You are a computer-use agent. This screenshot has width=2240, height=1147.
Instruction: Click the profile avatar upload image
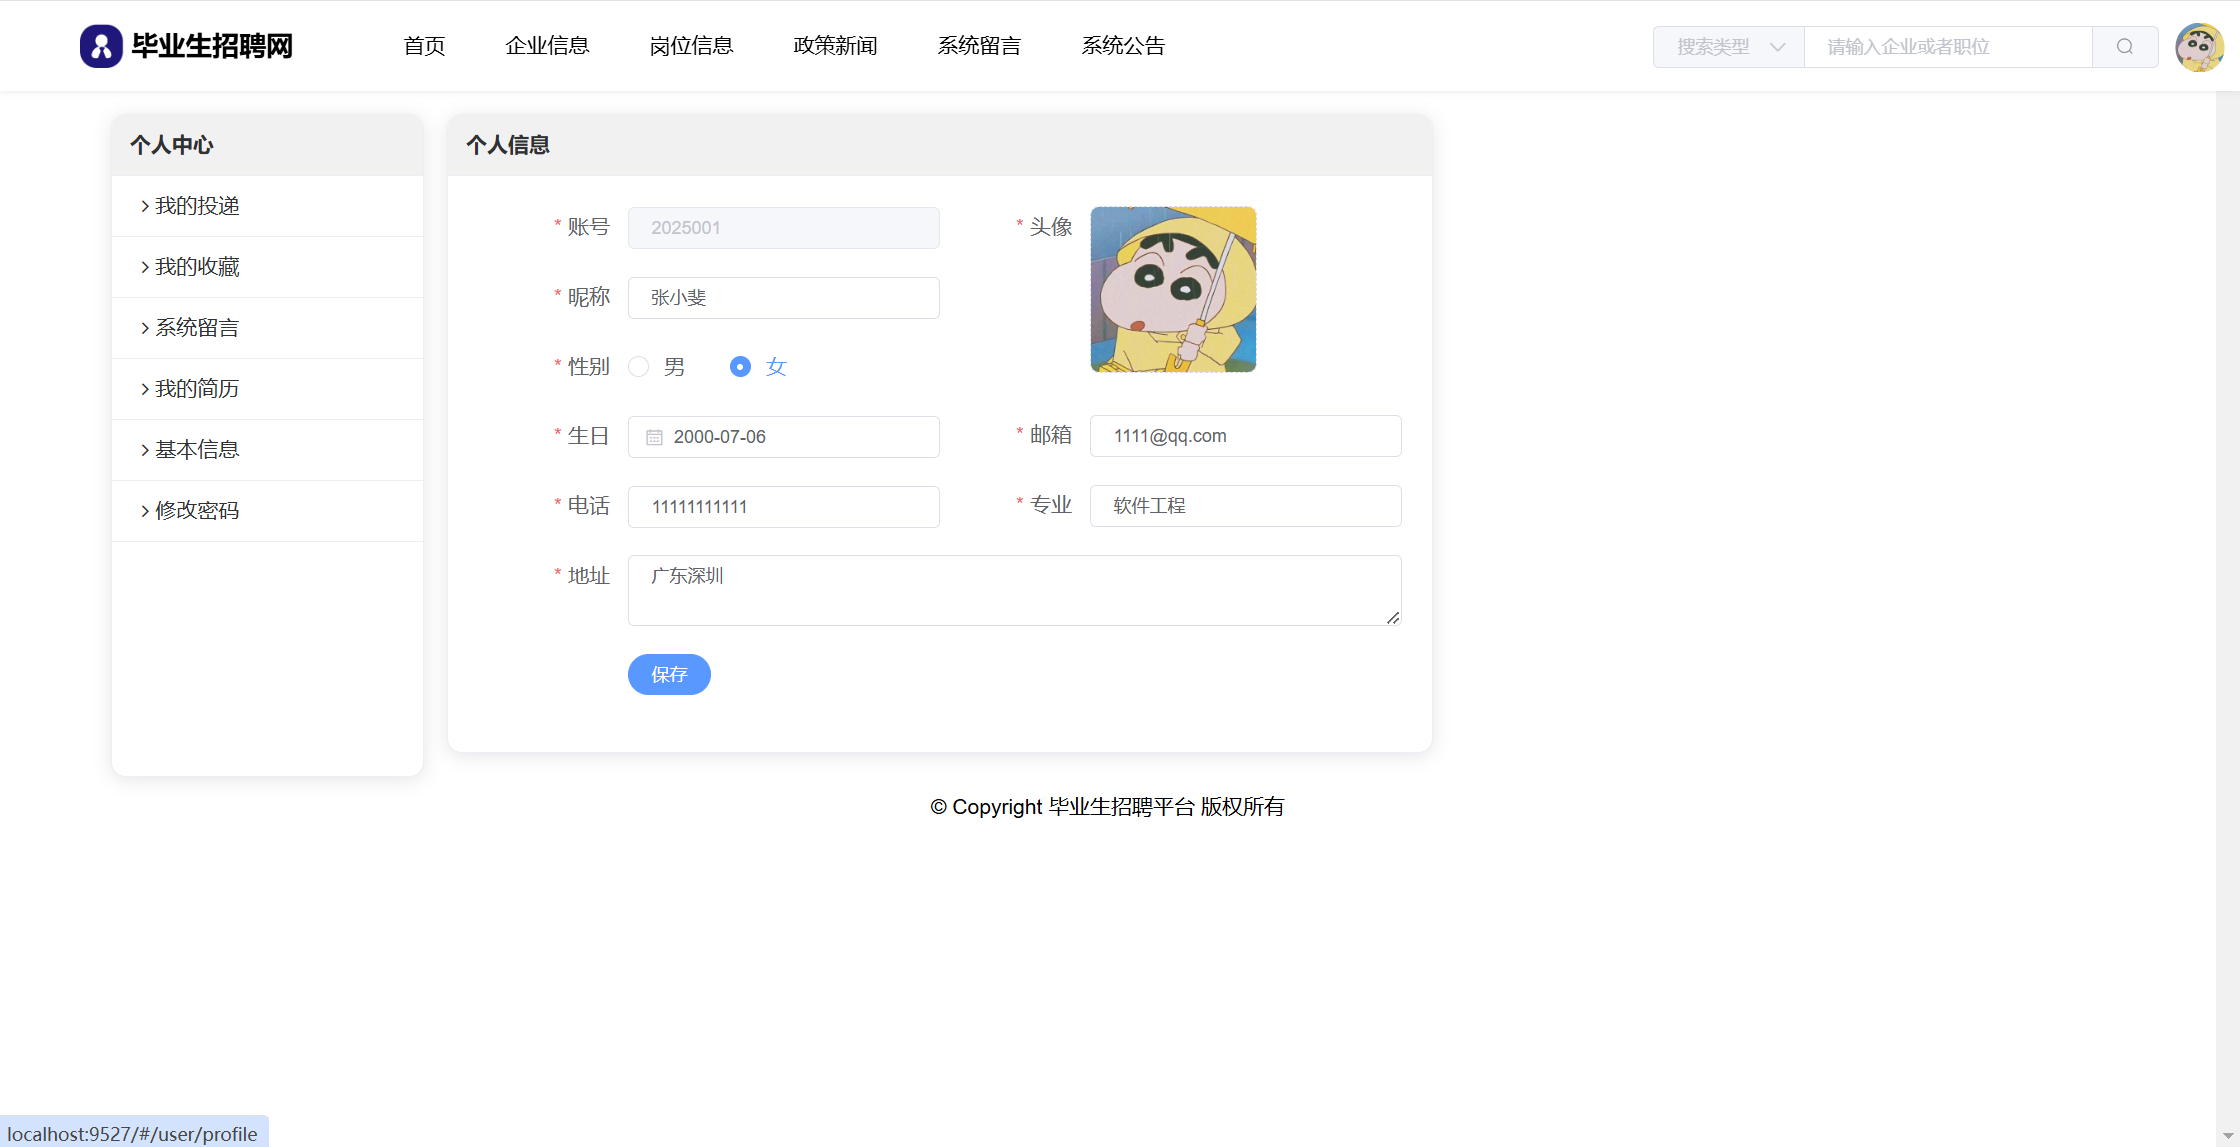(x=1173, y=290)
